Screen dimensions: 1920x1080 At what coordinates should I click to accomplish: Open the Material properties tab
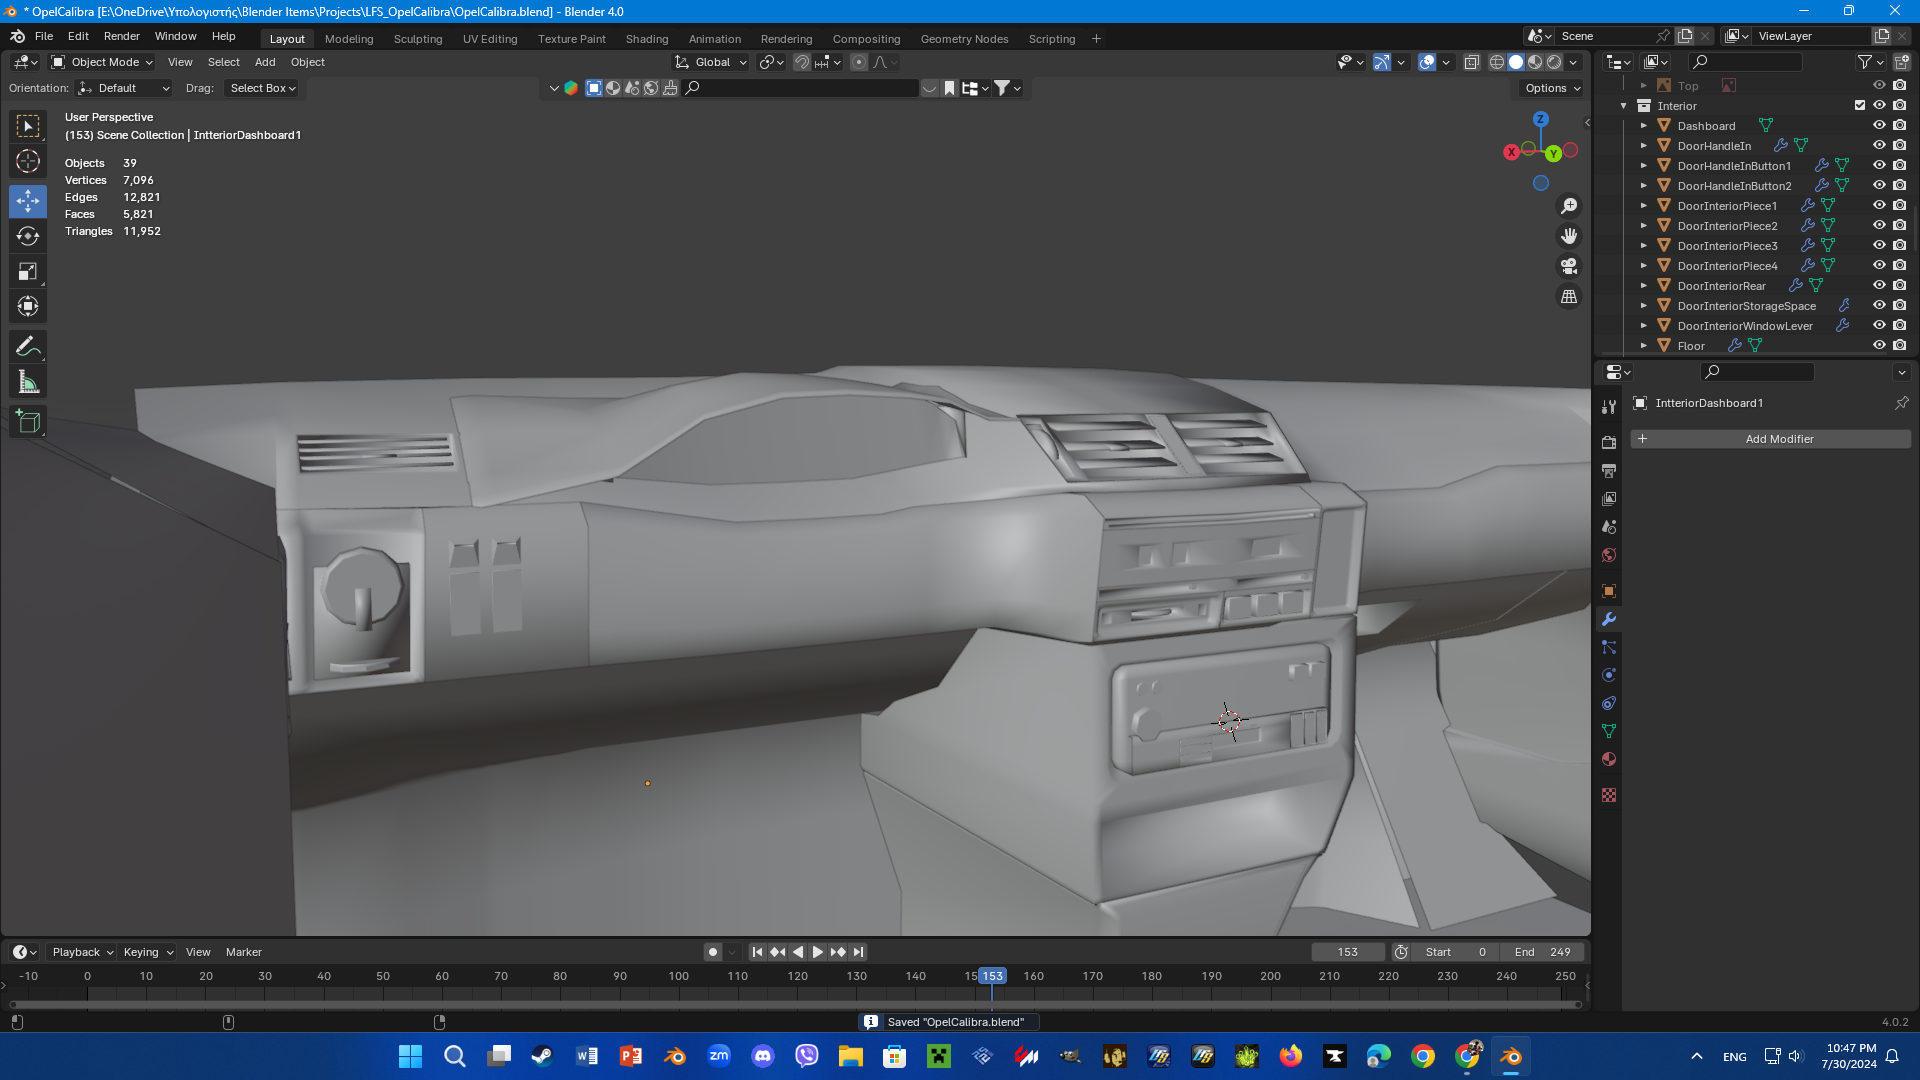pyautogui.click(x=1609, y=759)
